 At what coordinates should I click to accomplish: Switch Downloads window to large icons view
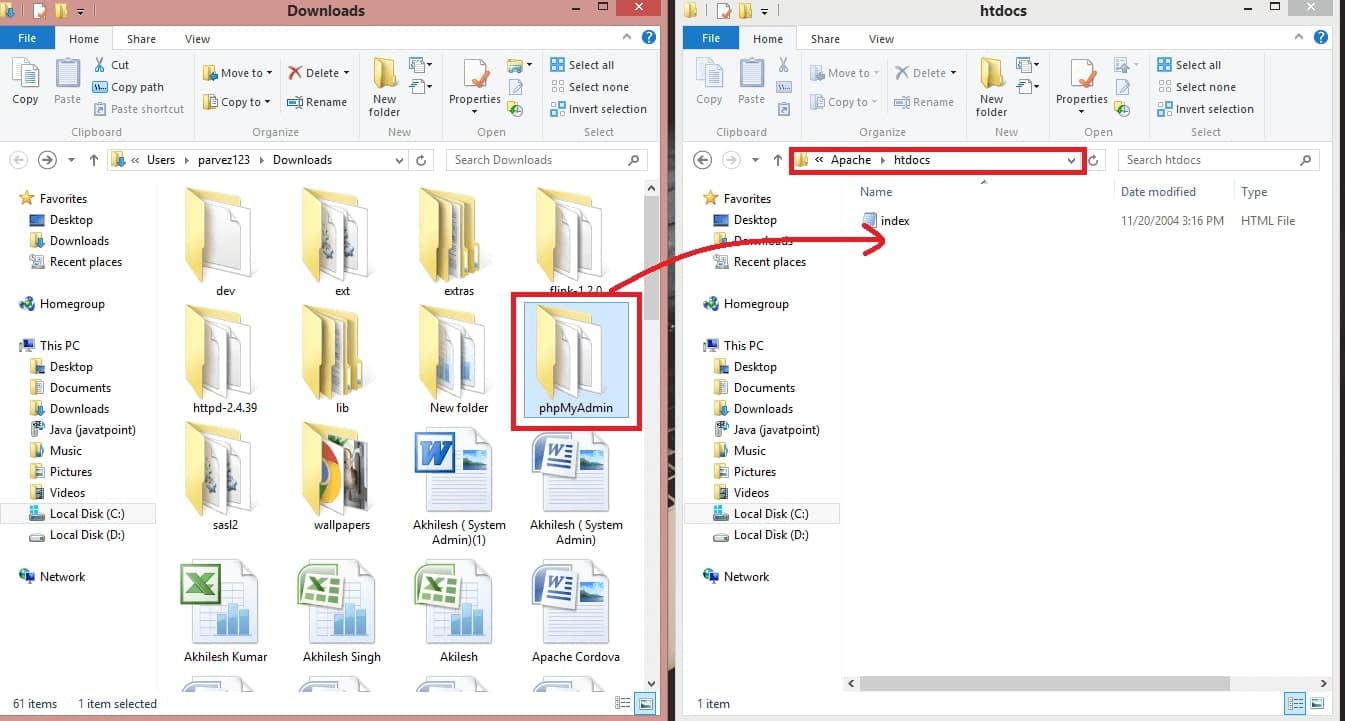[x=646, y=703]
